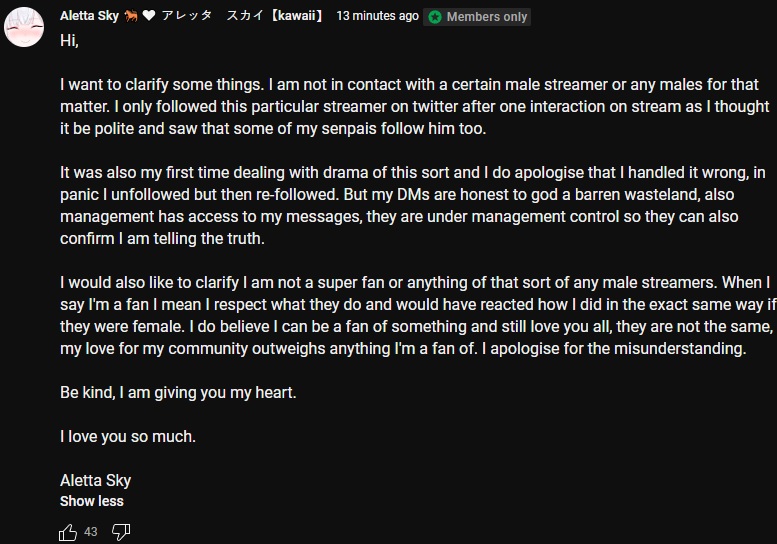Collapse the comment with Show less
The width and height of the screenshot is (777, 544).
pos(92,501)
